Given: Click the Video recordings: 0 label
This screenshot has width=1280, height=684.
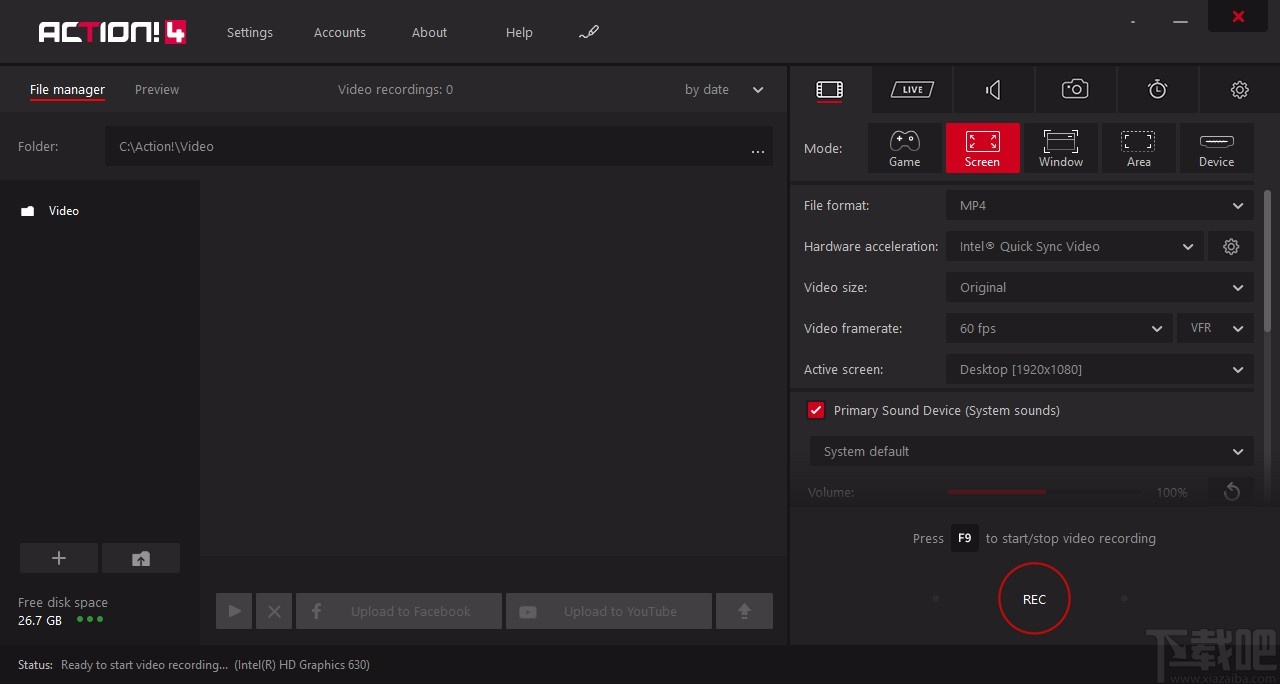Looking at the screenshot, I should coord(395,90).
